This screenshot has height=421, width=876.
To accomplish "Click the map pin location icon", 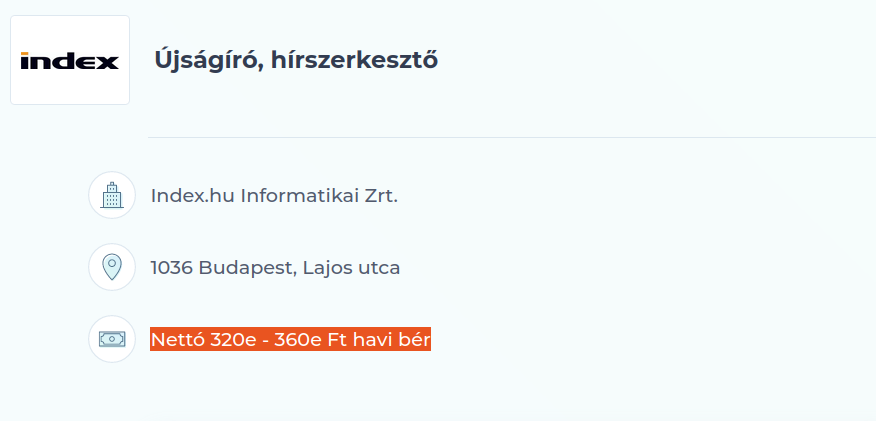I will pos(112,267).
